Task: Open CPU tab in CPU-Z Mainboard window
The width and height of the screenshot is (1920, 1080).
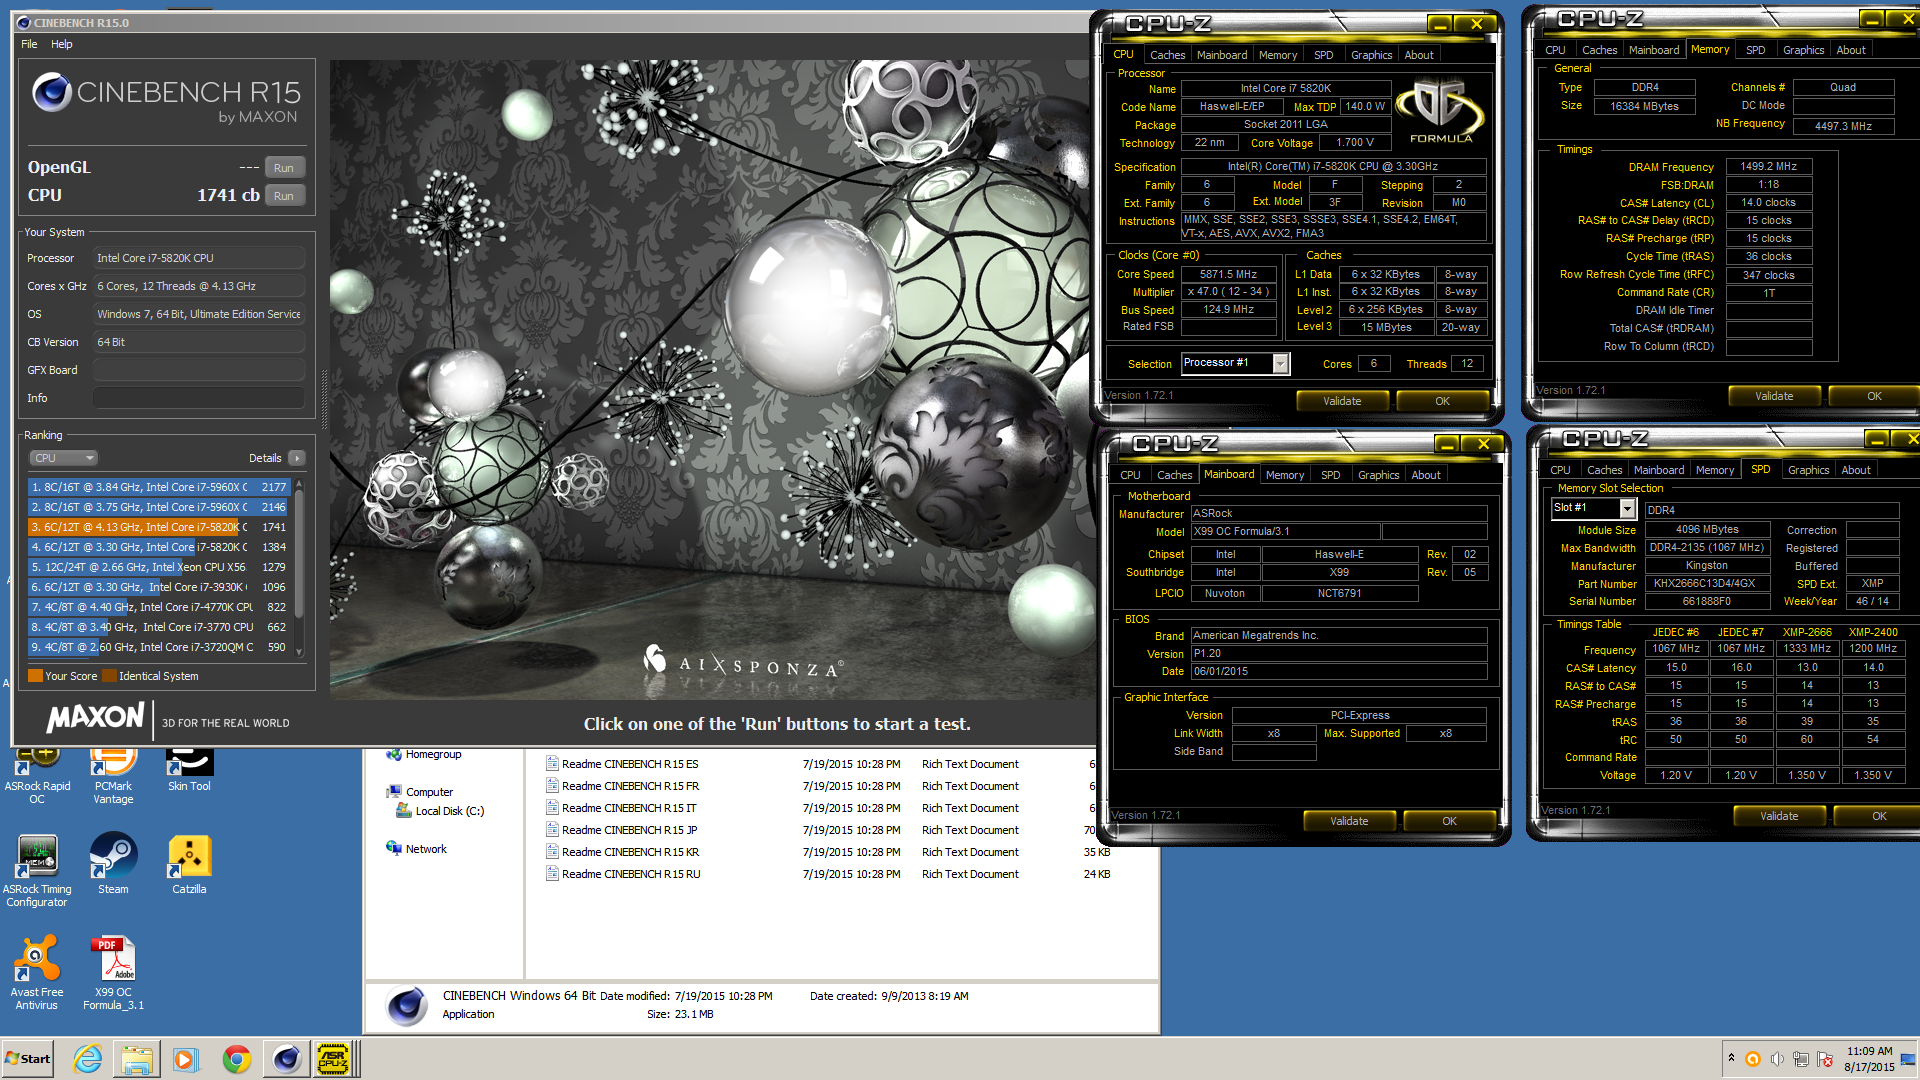Action: click(1130, 475)
